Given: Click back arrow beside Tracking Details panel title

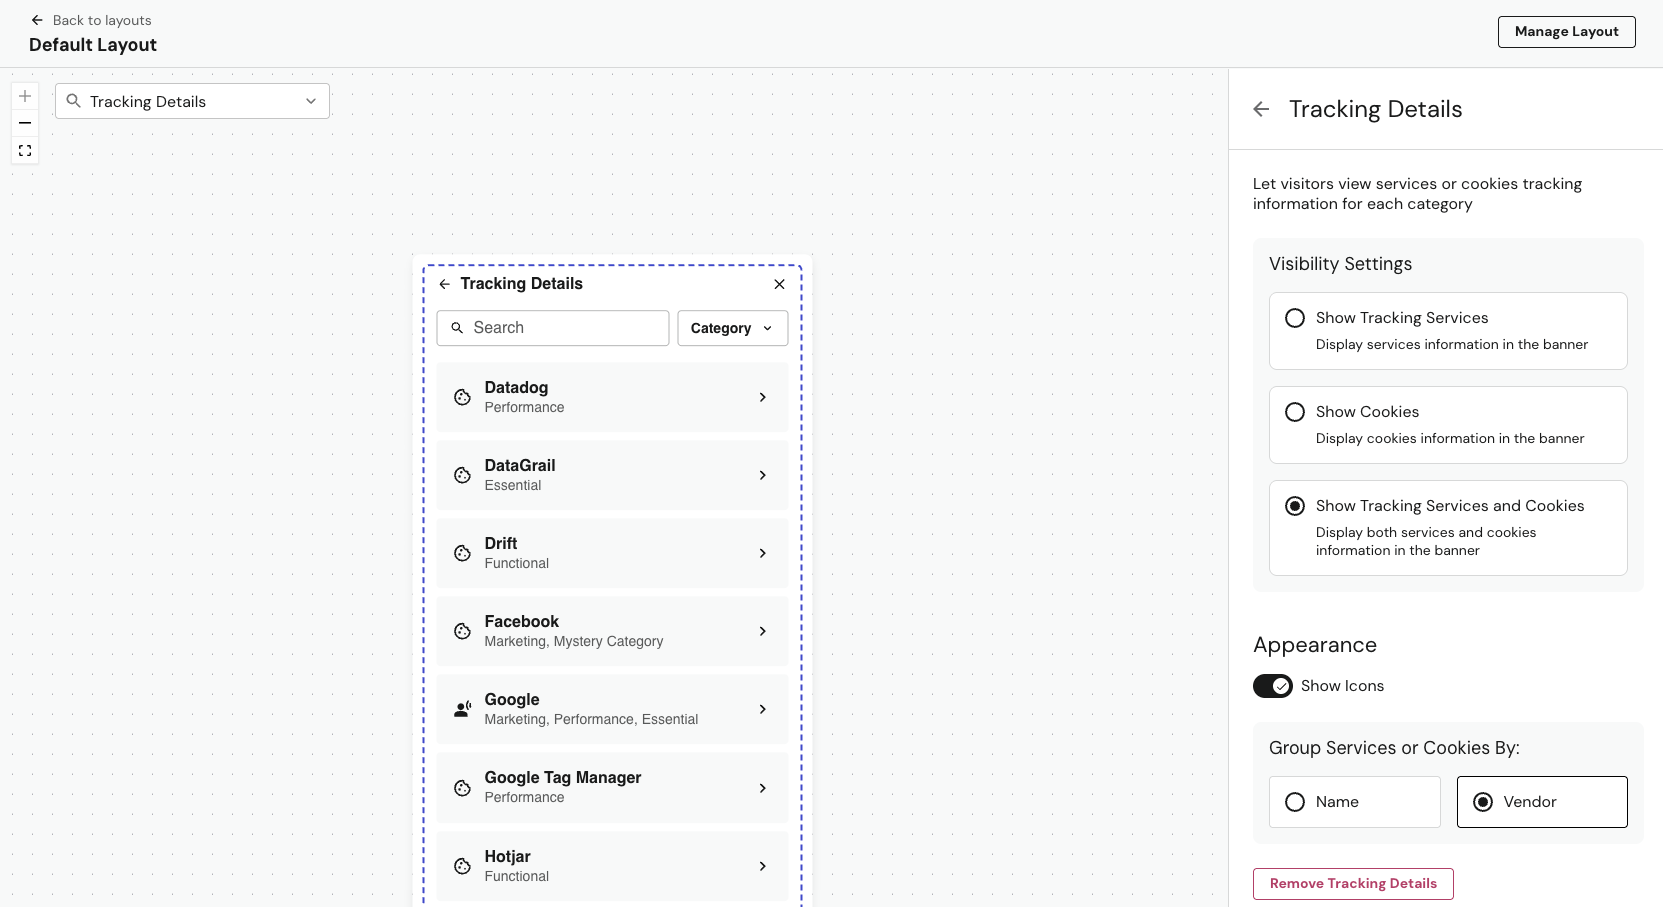Looking at the screenshot, I should click(x=1261, y=109).
